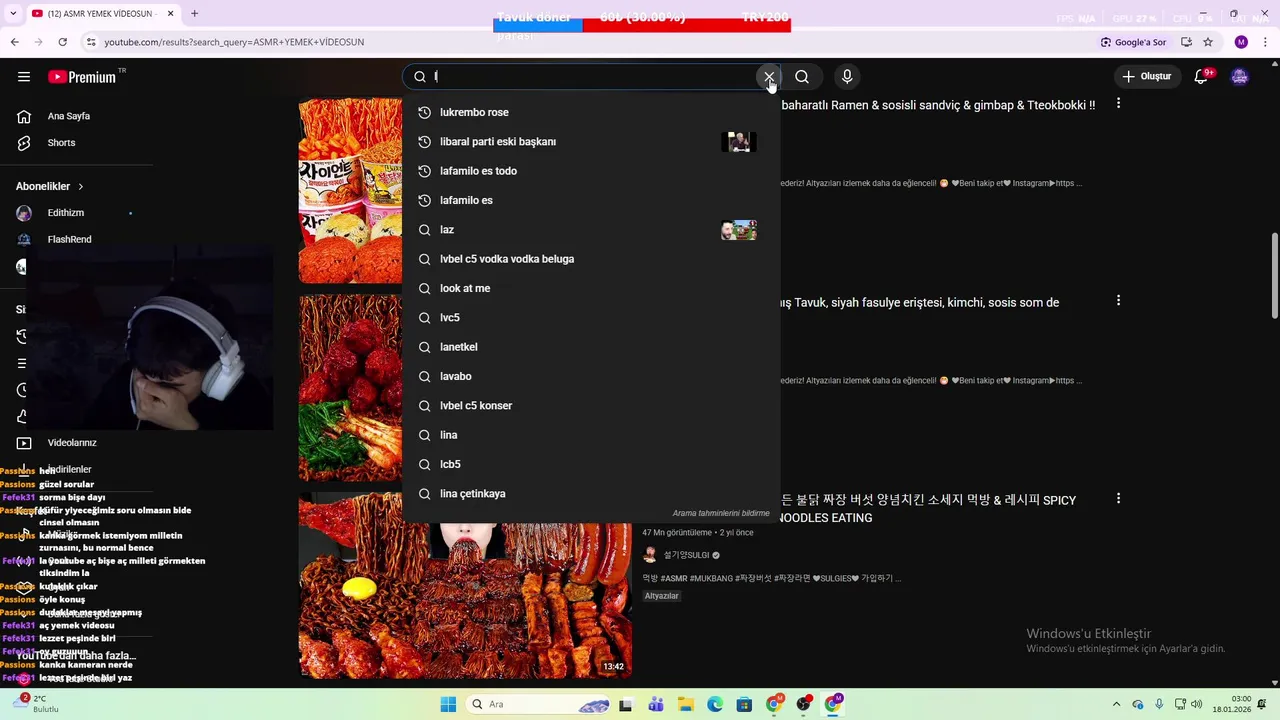This screenshot has height=720, width=1280.
Task: Click "Arama tahminlerini bildirme" link
Action: coord(721,513)
